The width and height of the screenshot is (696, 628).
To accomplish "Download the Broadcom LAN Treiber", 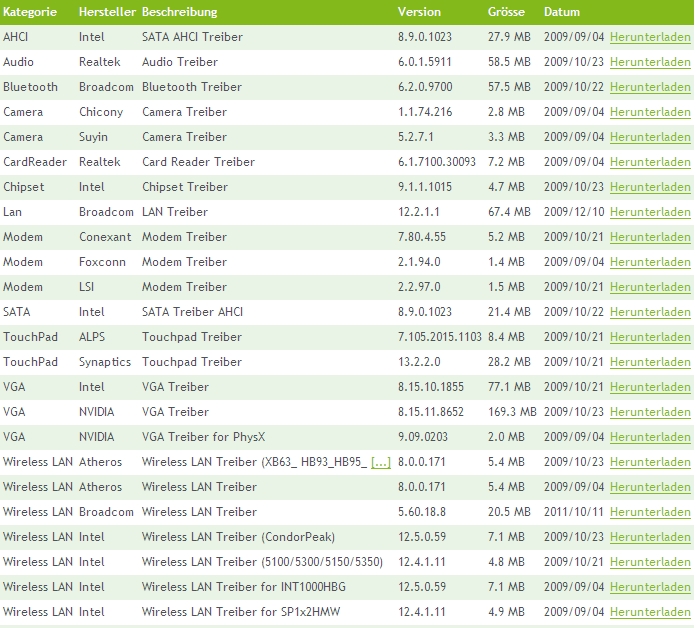I will coord(650,212).
